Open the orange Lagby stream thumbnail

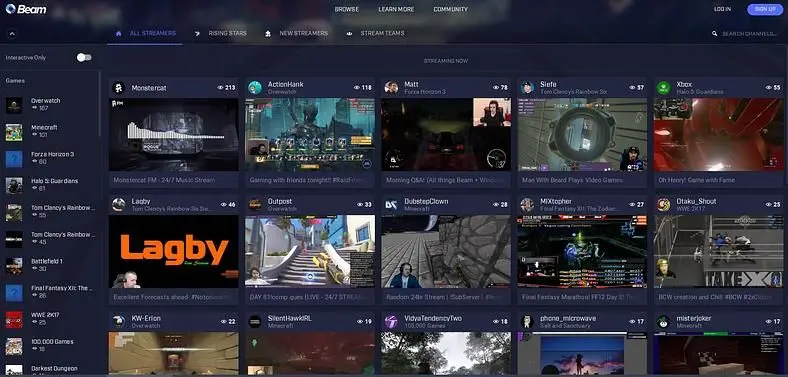(174, 251)
